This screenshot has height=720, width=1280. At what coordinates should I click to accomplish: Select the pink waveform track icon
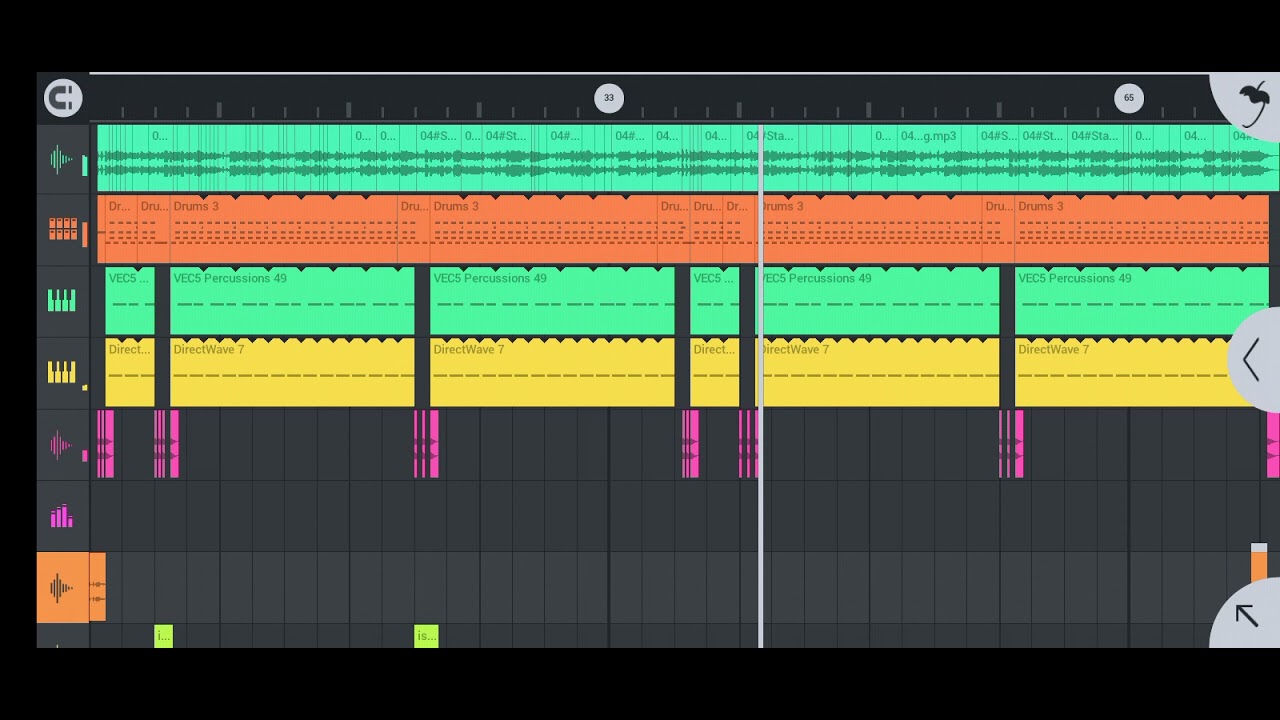62,445
